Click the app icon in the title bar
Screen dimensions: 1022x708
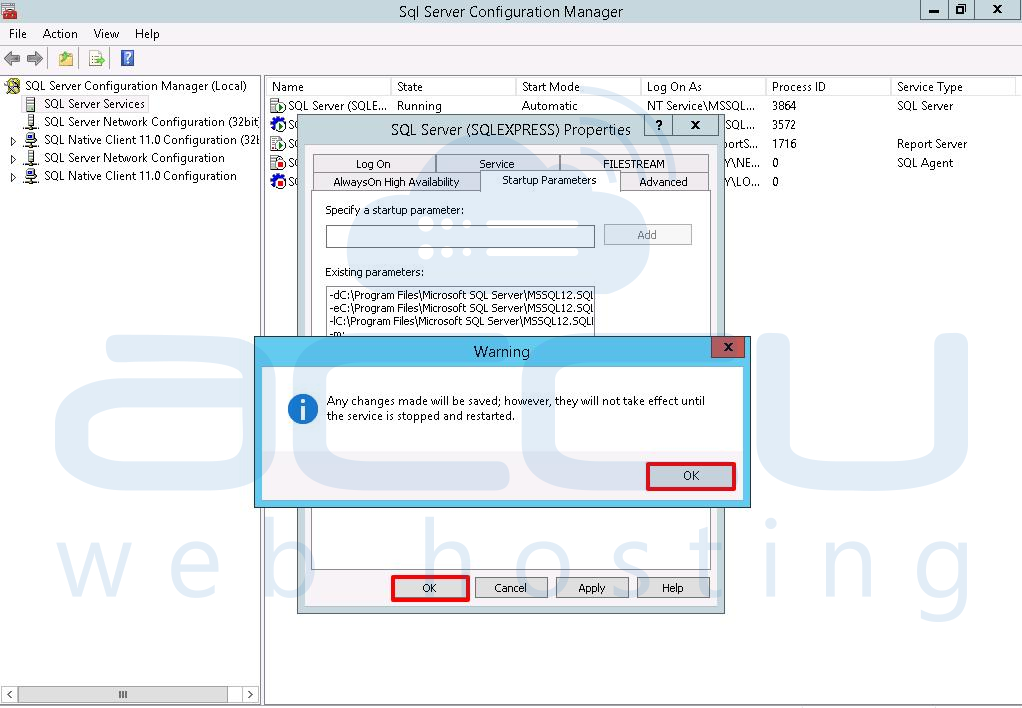[9, 11]
